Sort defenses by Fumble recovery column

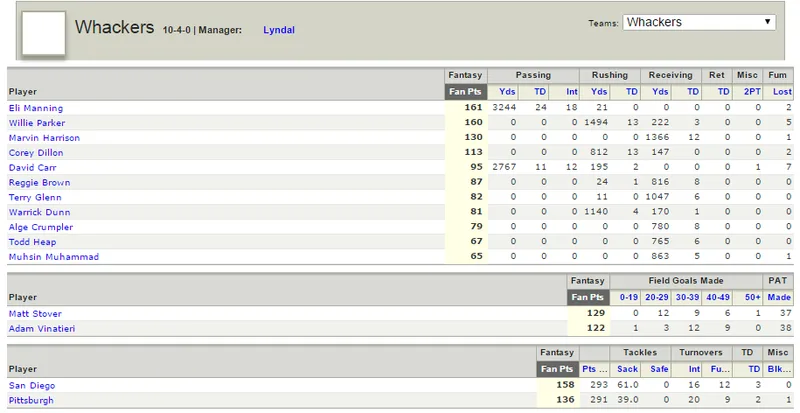[x=720, y=369]
